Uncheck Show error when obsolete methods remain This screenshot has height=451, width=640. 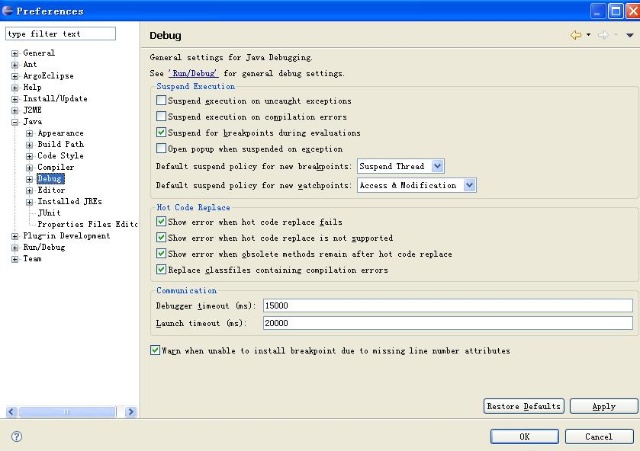click(x=161, y=253)
